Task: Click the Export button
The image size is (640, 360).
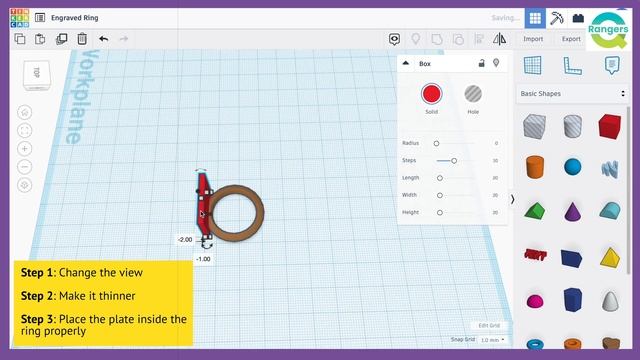Action: 571,39
